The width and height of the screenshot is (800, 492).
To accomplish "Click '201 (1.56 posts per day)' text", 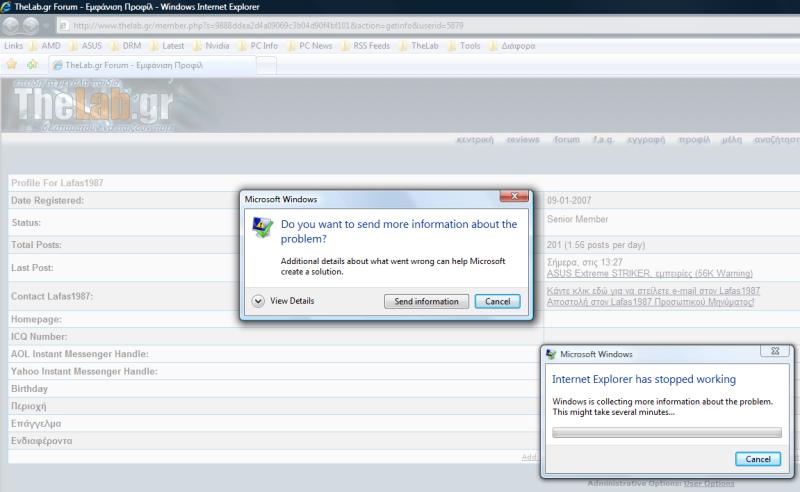I will click(596, 245).
